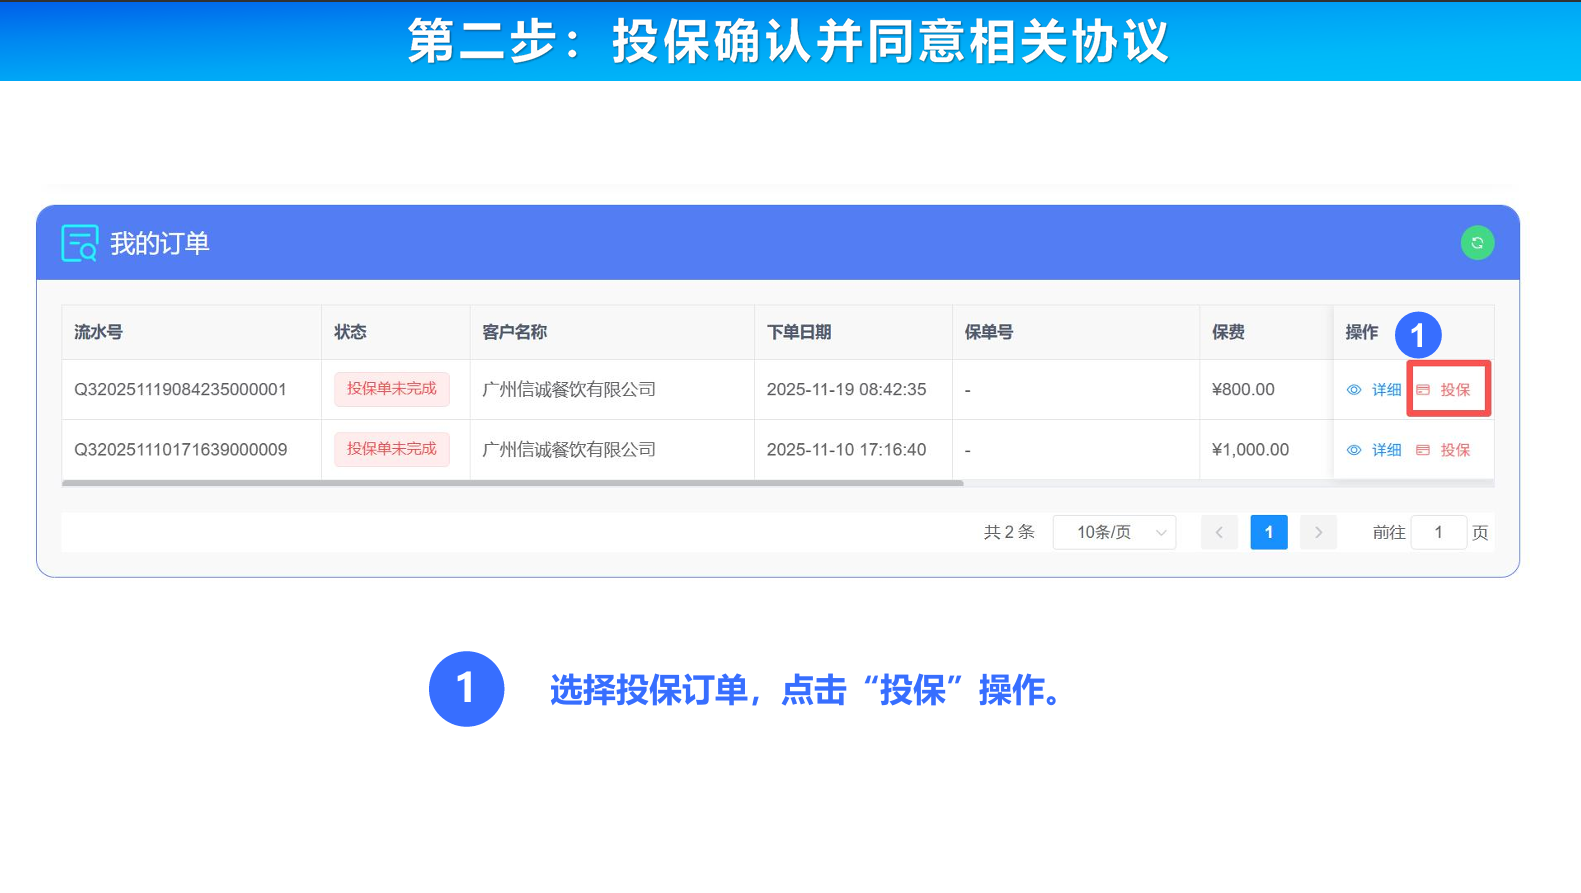Screen dimensions: 1581x893
Task: Open 详细 for order Q320251110171639000009
Action: [x=1386, y=450]
